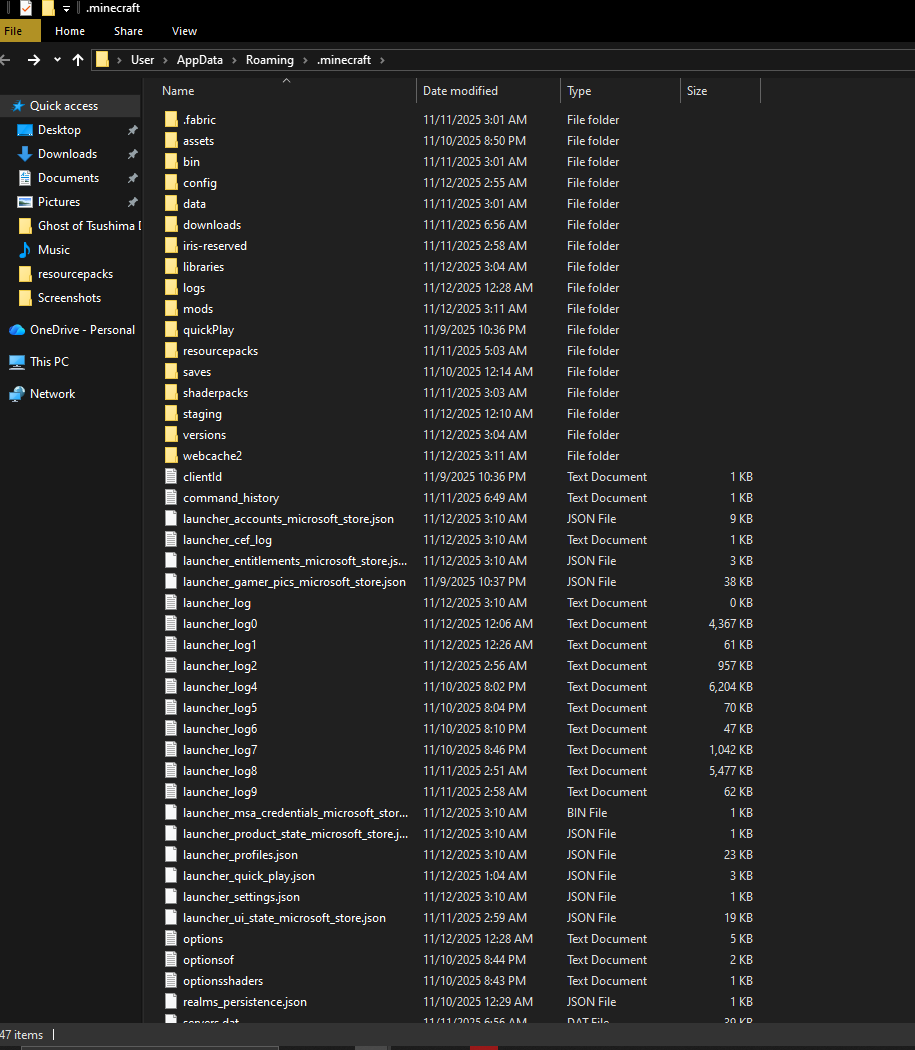Expand chevron after User breadcrumb
The height and width of the screenshot is (1050, 915).
pos(165,60)
